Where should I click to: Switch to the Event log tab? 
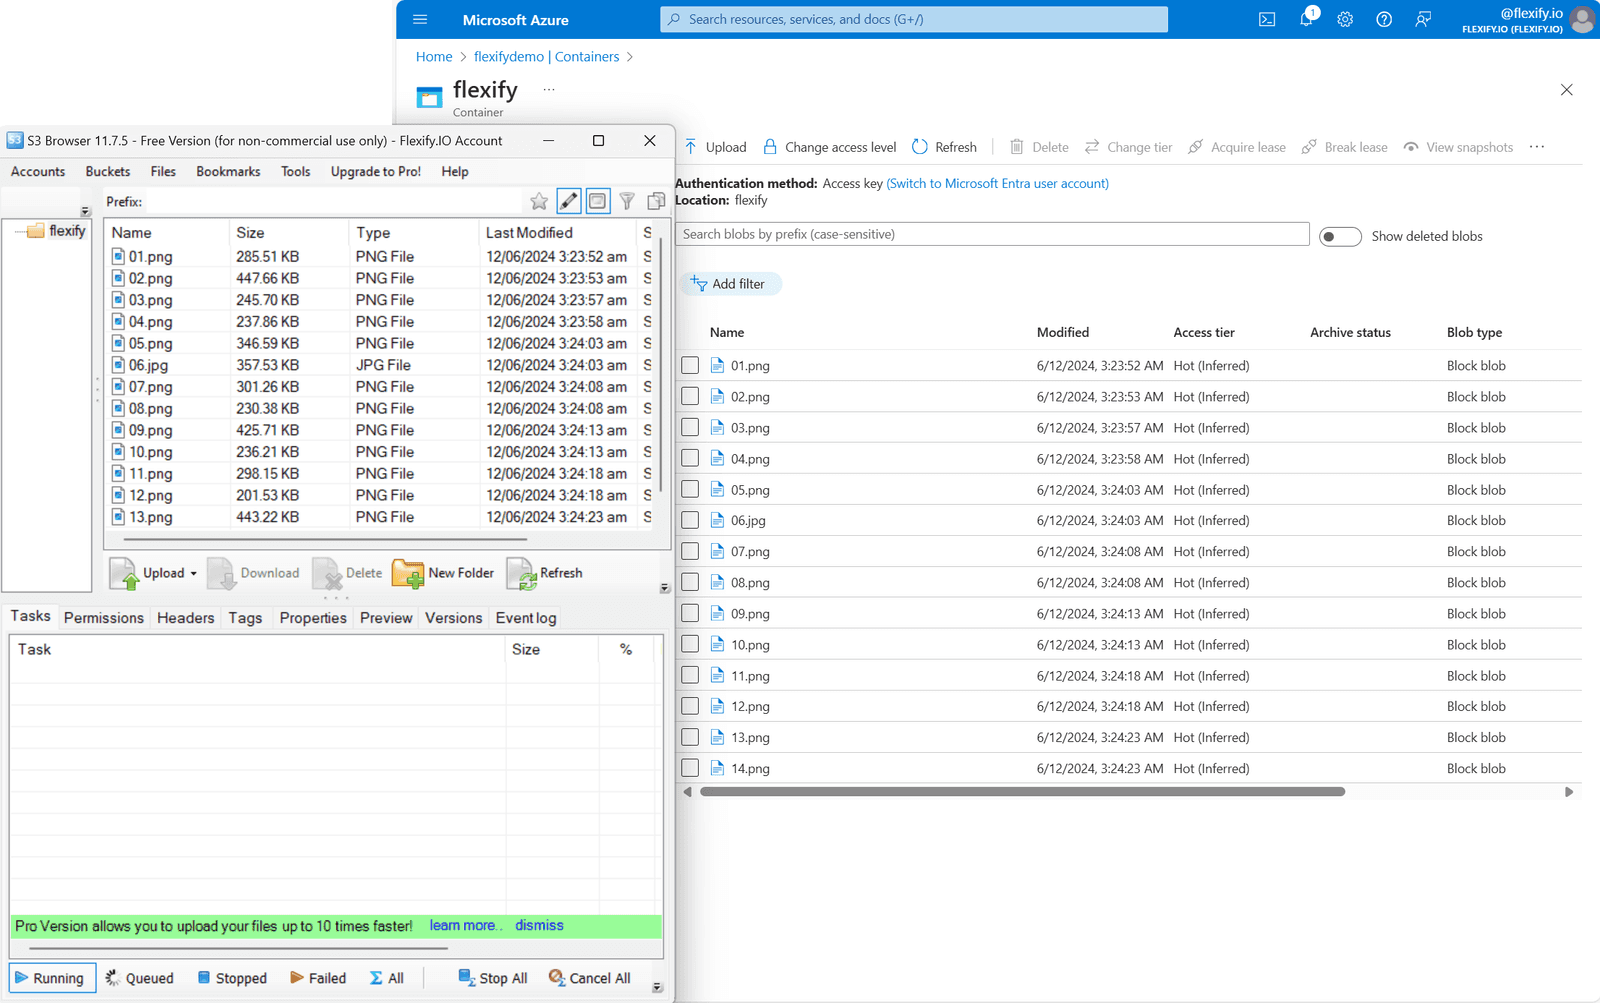pos(525,617)
